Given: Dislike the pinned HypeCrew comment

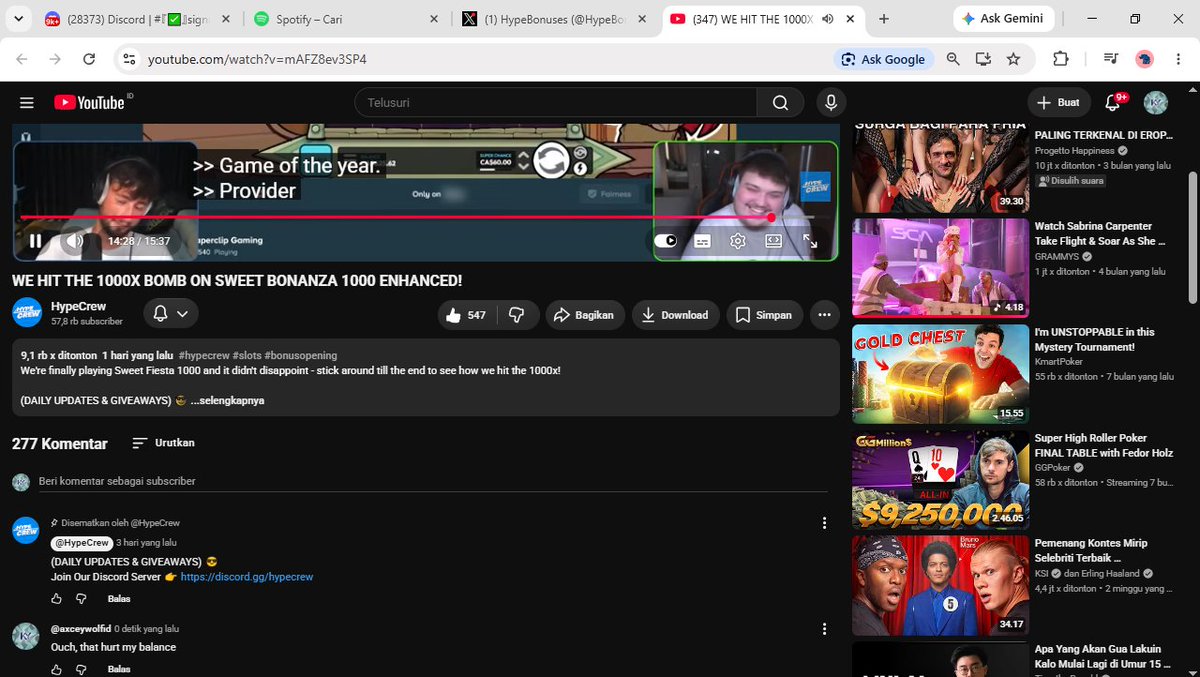Looking at the screenshot, I should click(x=82, y=599).
